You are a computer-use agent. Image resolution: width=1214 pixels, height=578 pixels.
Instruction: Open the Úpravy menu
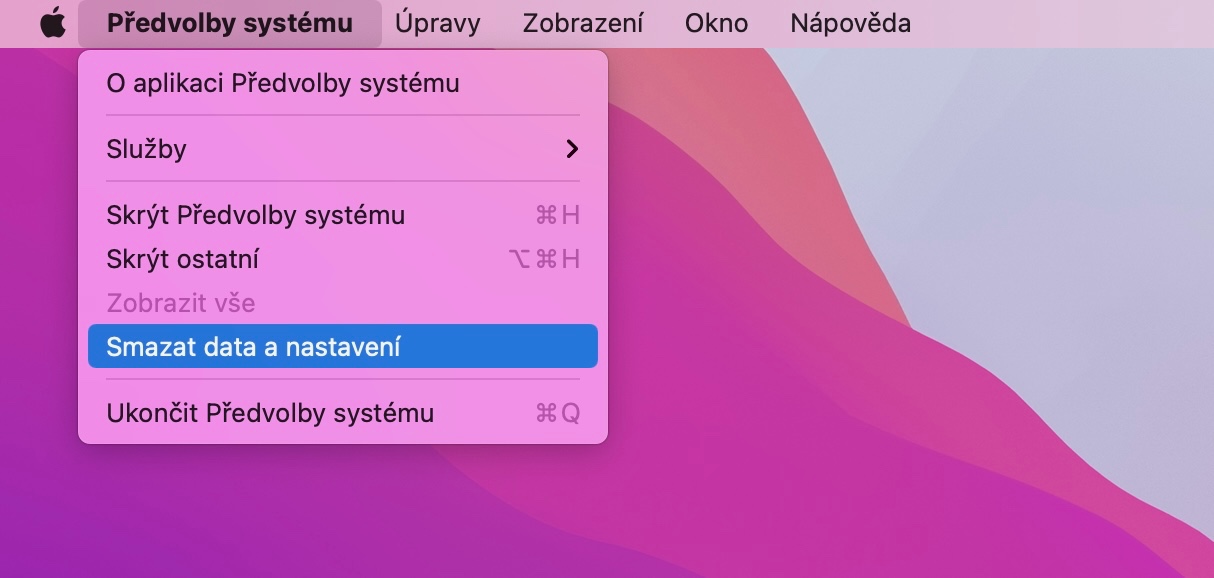[437, 23]
